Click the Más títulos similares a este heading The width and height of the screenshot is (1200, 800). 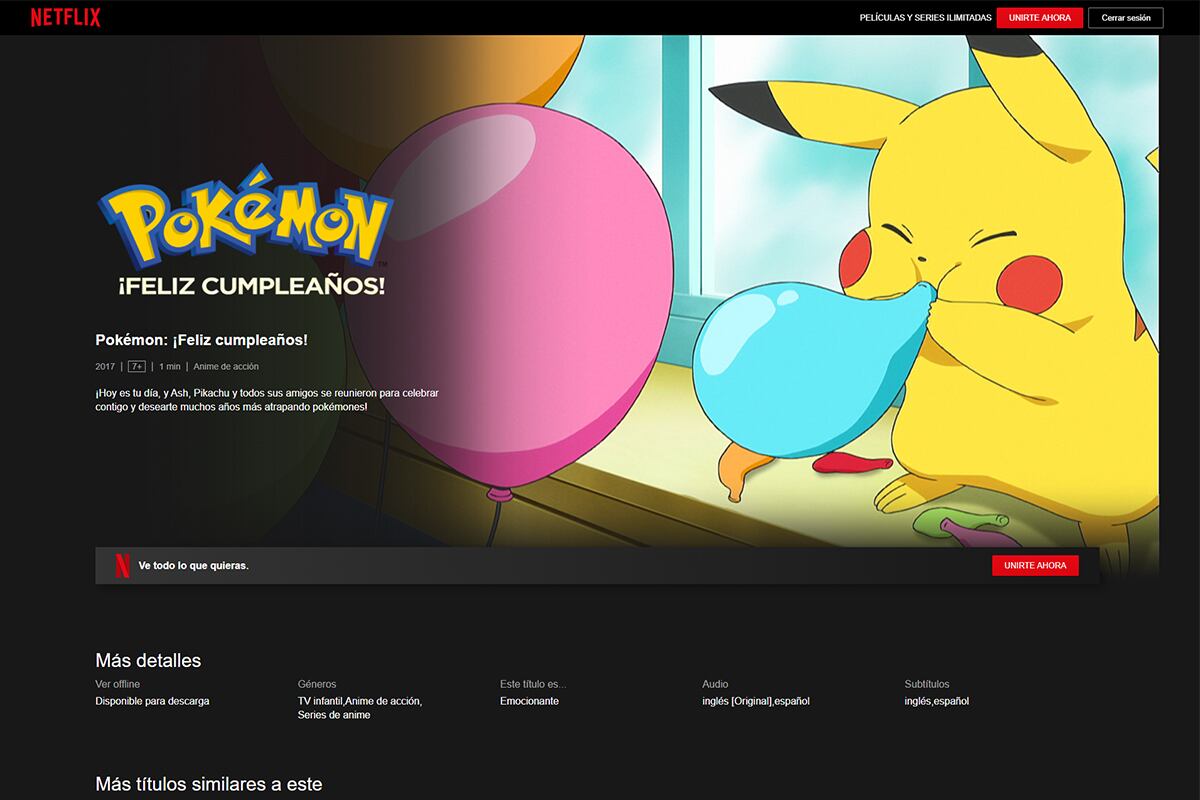(x=208, y=784)
